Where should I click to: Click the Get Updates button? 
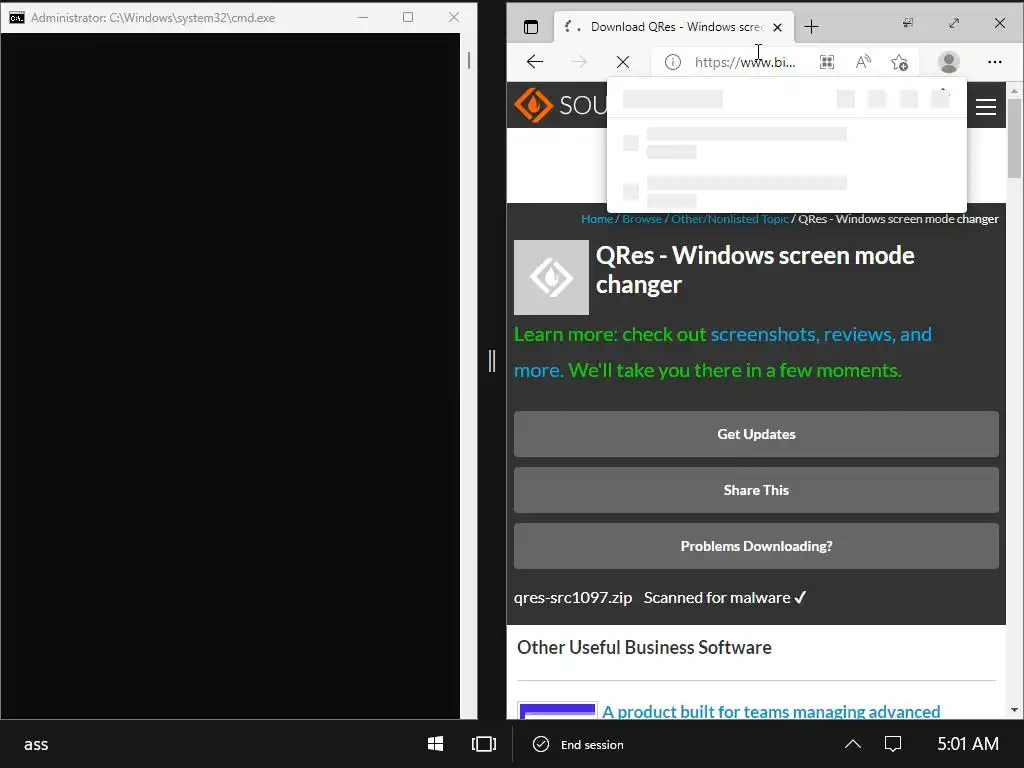[x=756, y=434]
